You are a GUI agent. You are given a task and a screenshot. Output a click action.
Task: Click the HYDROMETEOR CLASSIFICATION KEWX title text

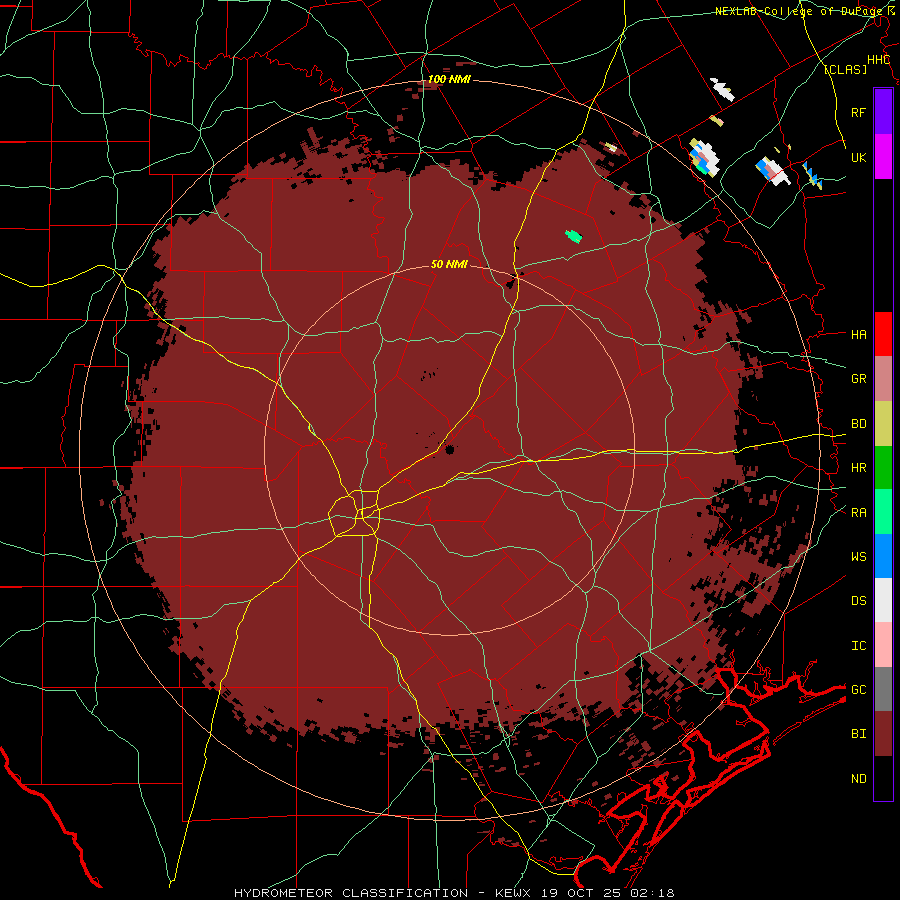(x=454, y=893)
